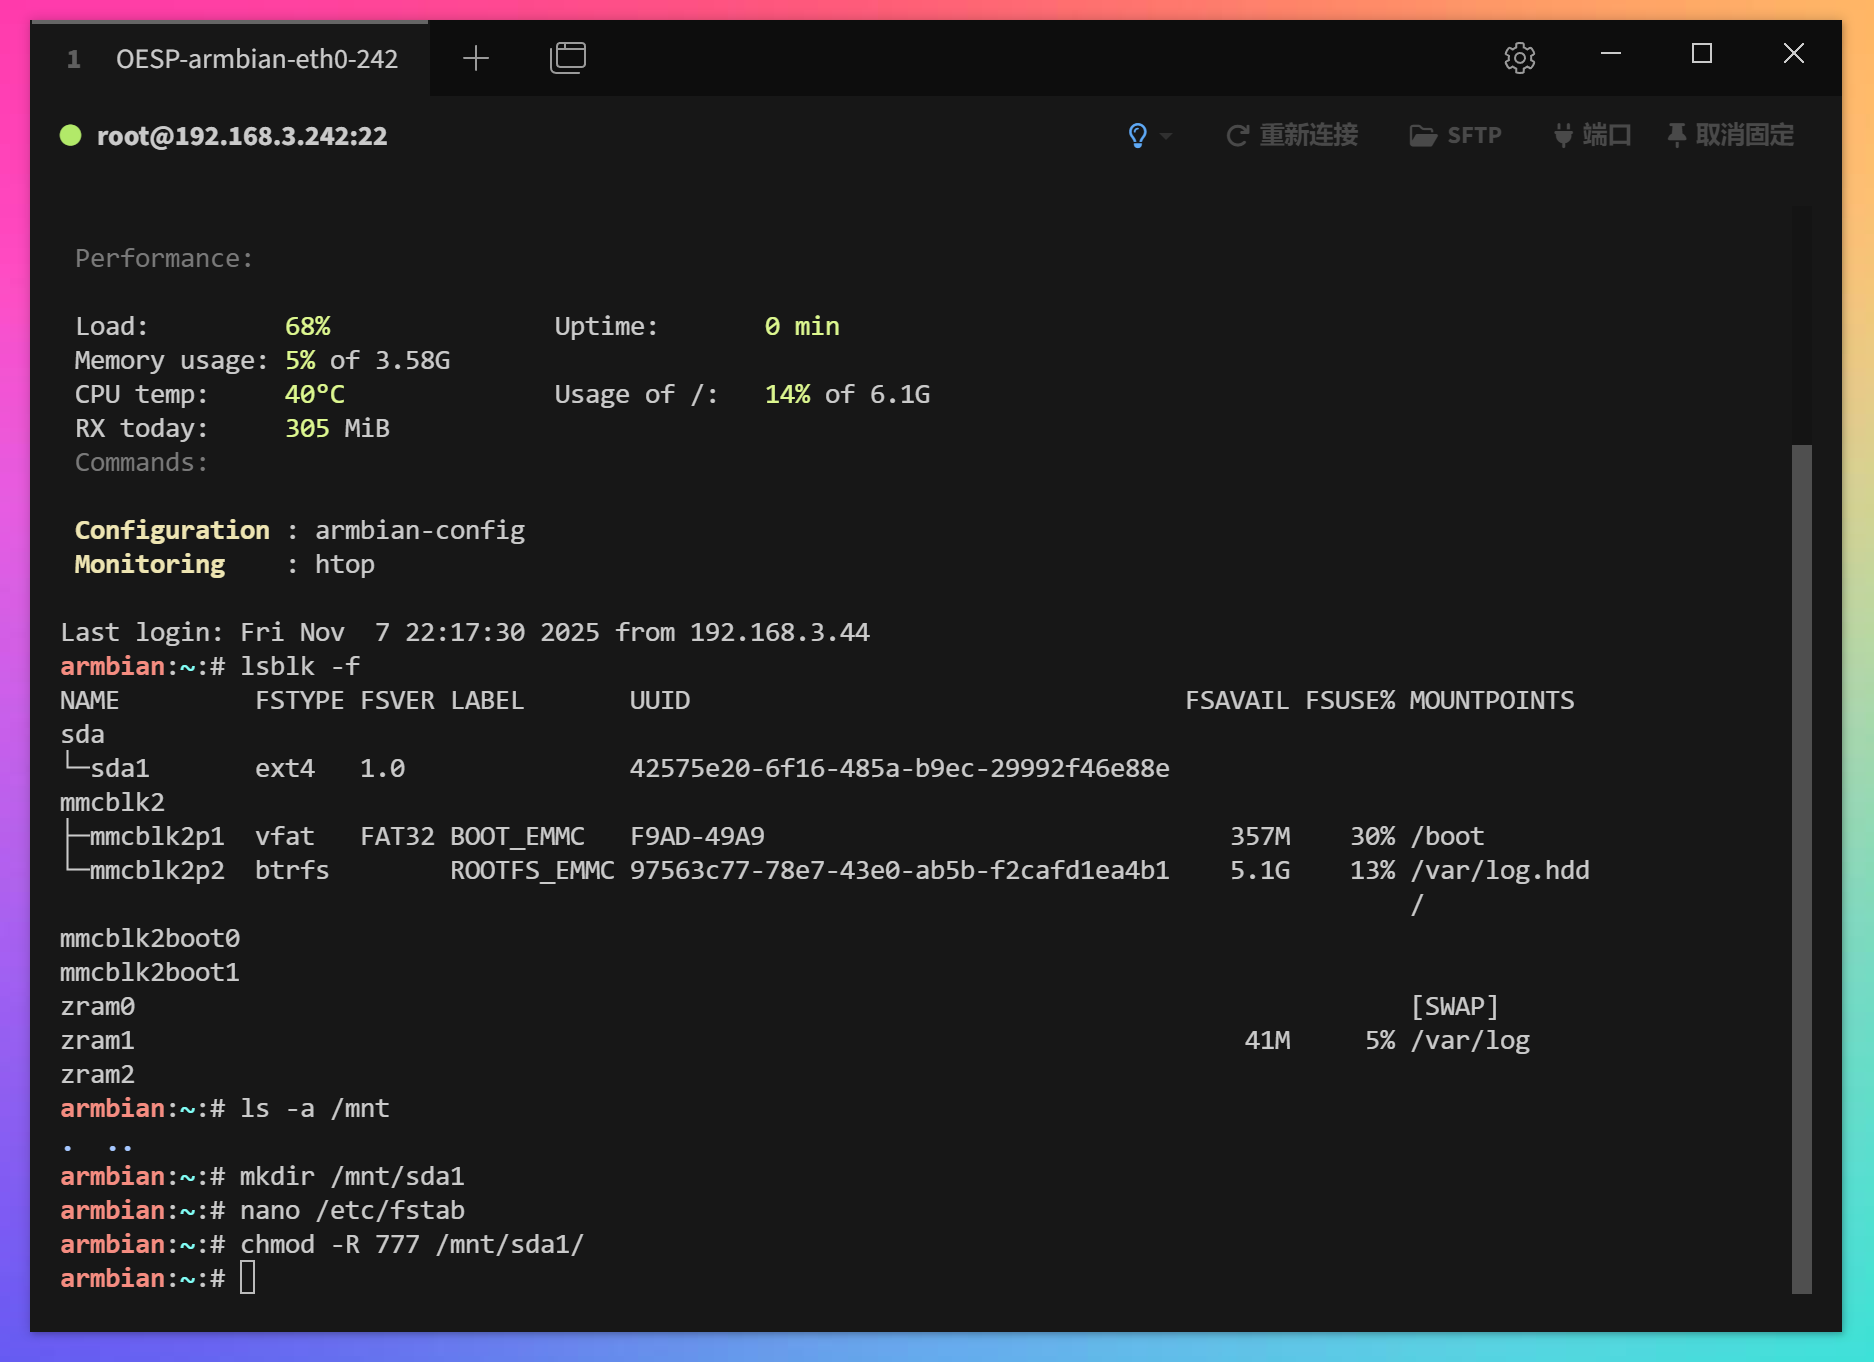Image resolution: width=1874 pixels, height=1362 pixels.
Task: Click the multi-window tab overview icon
Action: pos(567,58)
